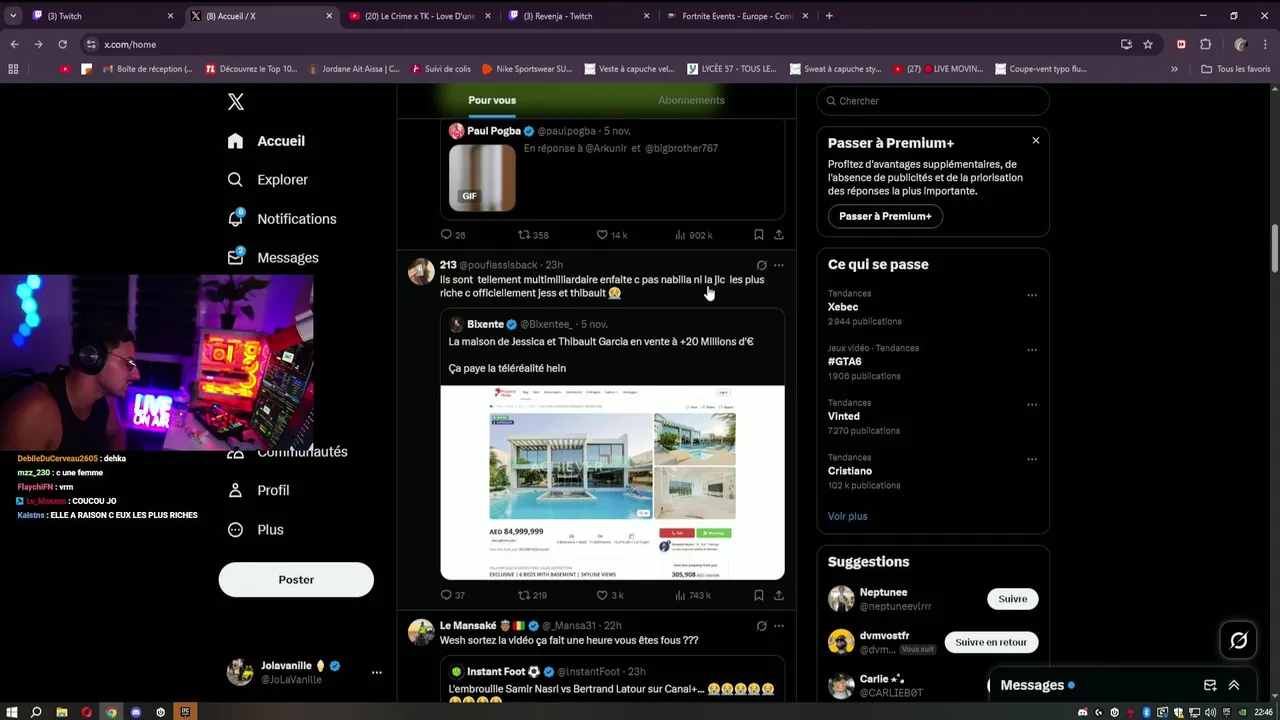This screenshot has height=720, width=1280.
Task: Open Grok for the 213 post
Action: [x=761, y=266]
